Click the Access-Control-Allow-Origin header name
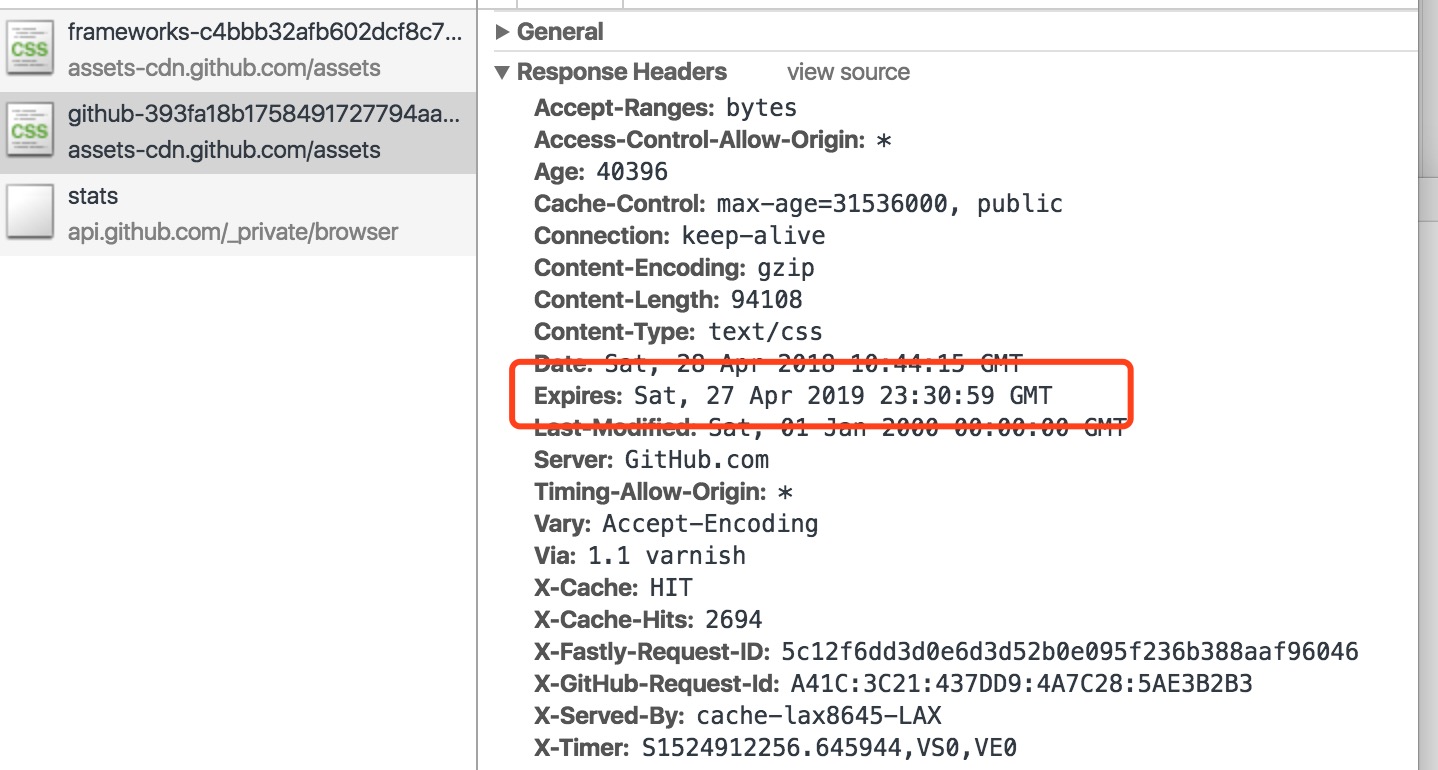 click(699, 140)
